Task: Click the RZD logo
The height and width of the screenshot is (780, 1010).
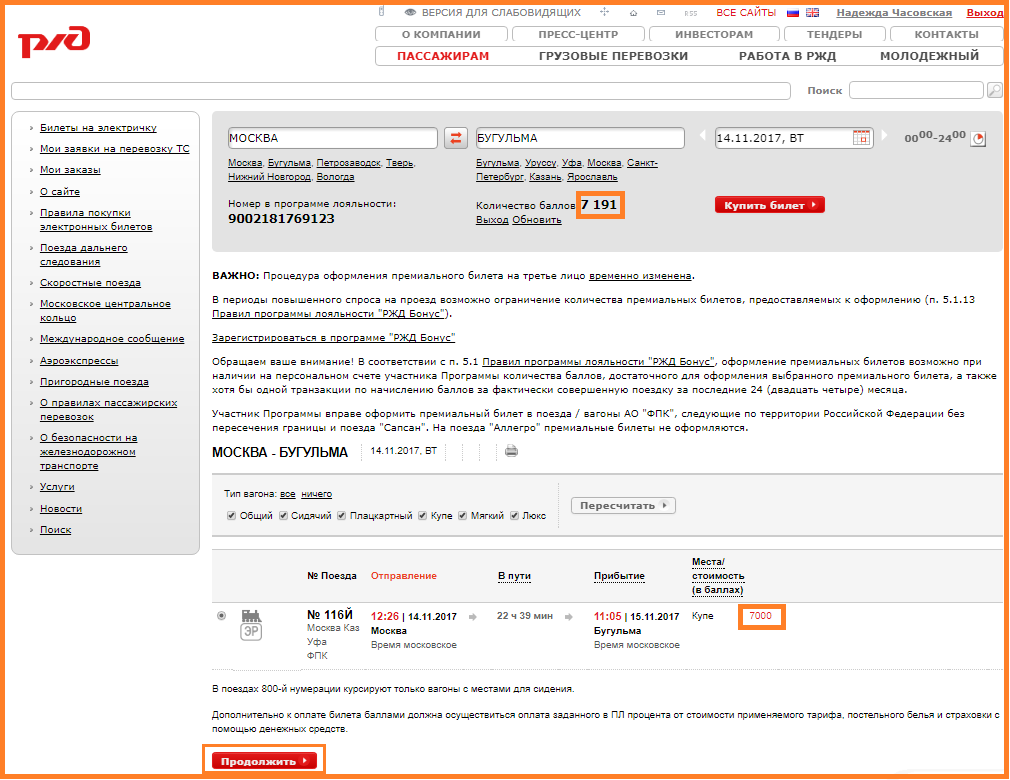Action: click(54, 42)
